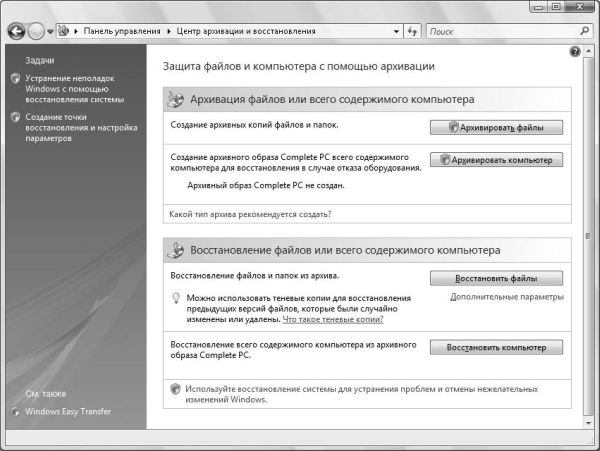Expand the breadcrumb arrow before Панель управления

pos(76,31)
